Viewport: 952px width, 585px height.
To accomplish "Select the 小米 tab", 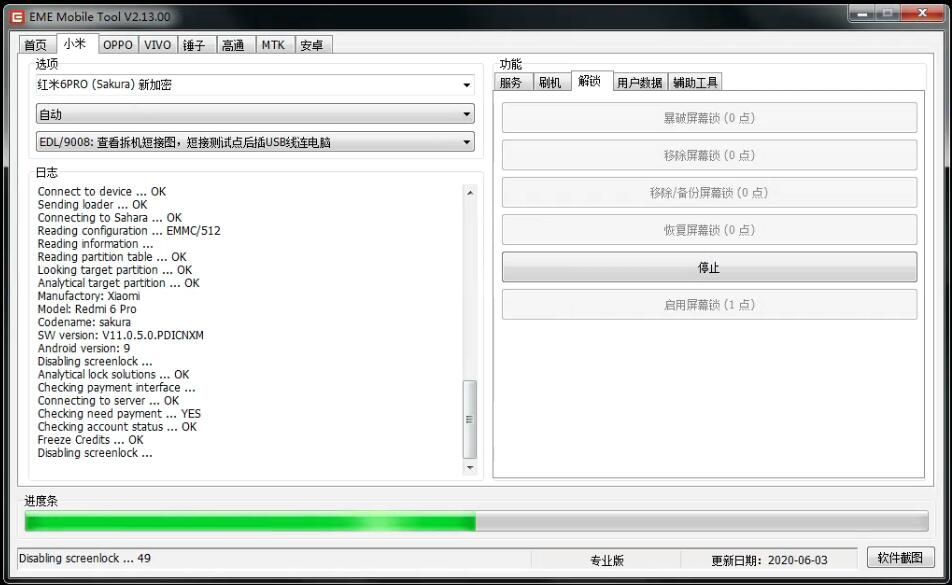I will coord(75,44).
